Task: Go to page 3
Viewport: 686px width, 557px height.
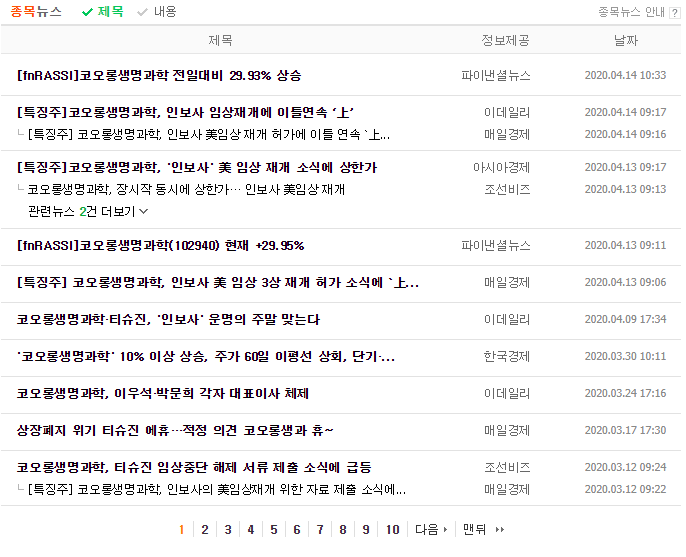Action: (x=228, y=530)
